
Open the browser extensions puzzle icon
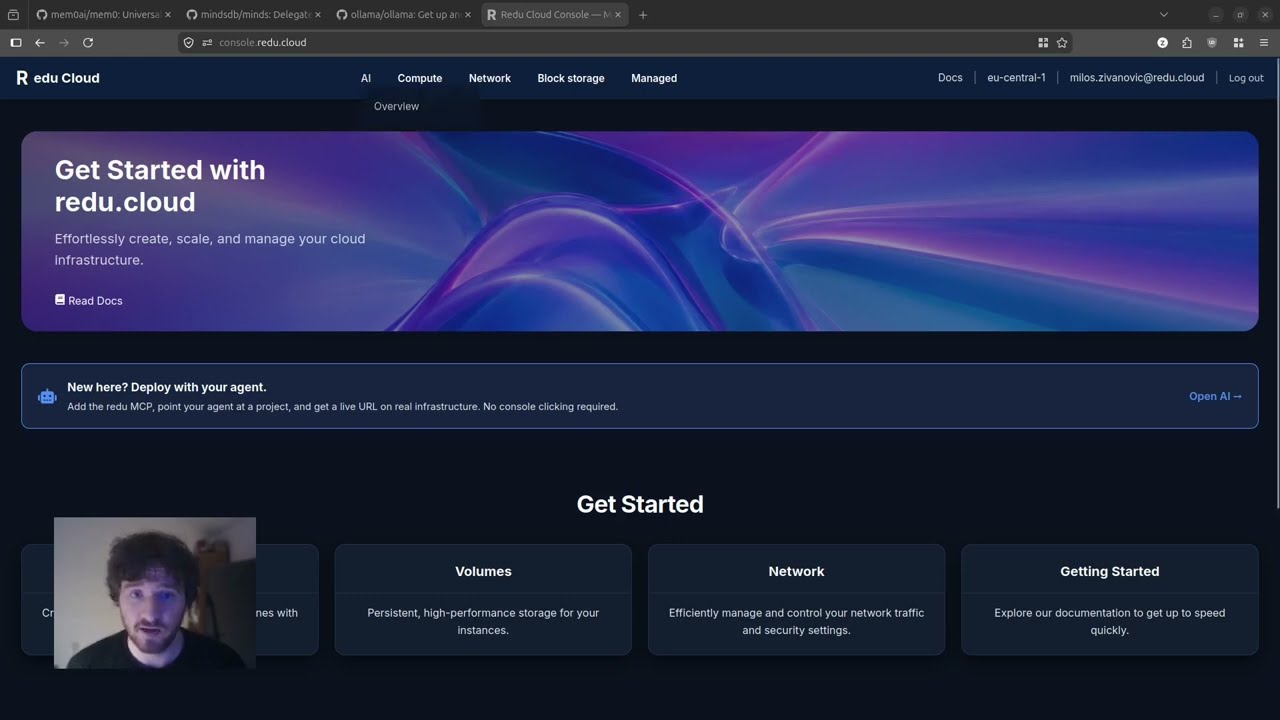point(1187,43)
